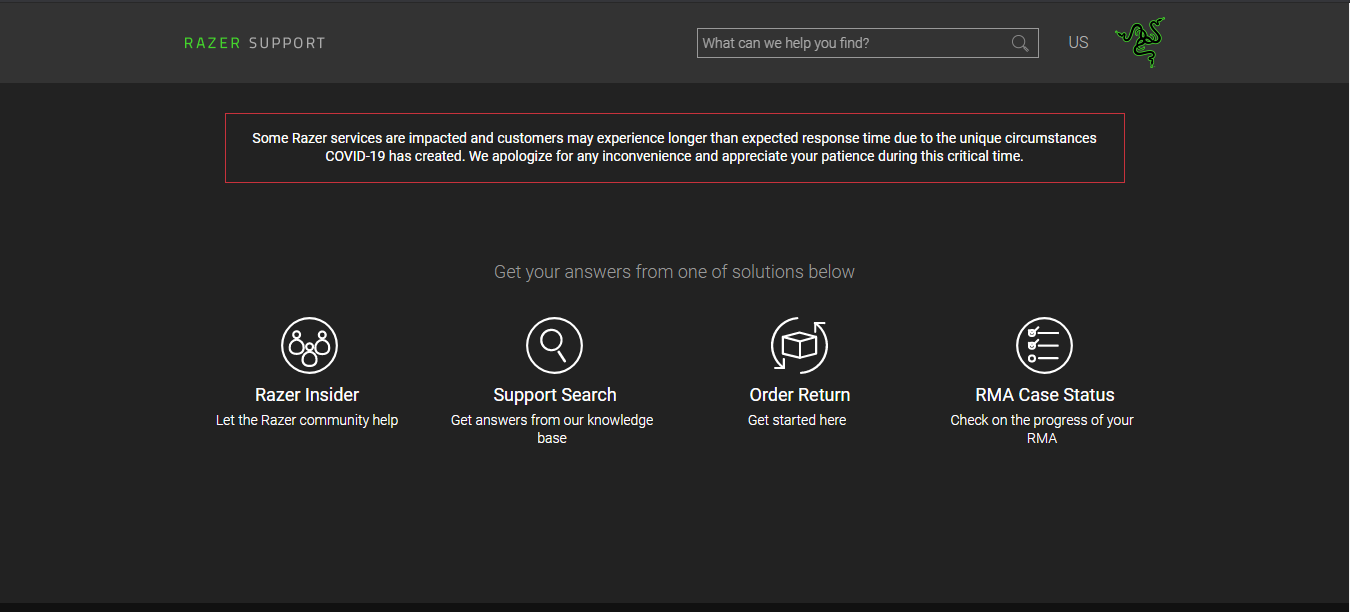Focus the 'What can we help you find?' field
The image size is (1350, 612).
coord(867,43)
